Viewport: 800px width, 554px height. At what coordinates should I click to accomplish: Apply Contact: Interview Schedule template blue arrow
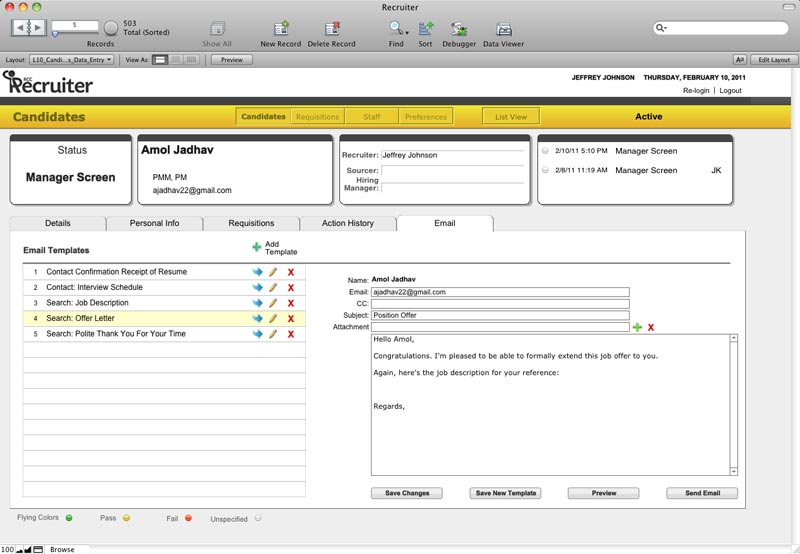click(x=257, y=287)
